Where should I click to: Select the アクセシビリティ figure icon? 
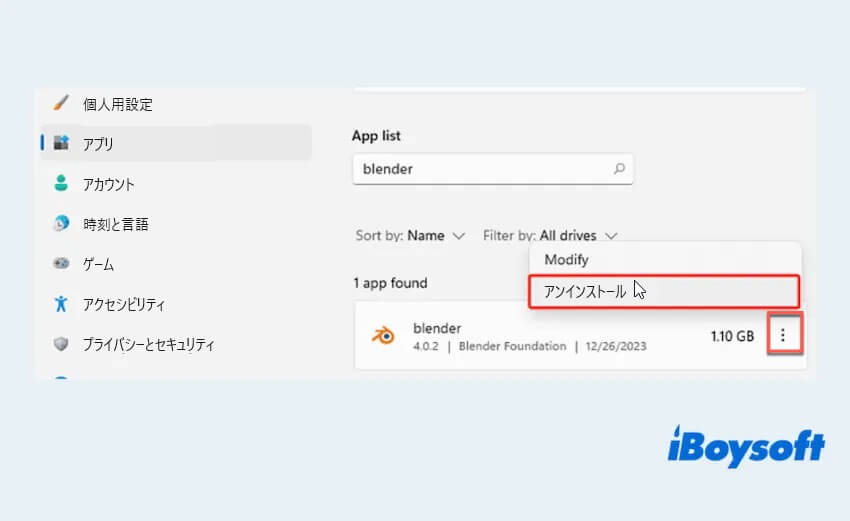point(61,304)
